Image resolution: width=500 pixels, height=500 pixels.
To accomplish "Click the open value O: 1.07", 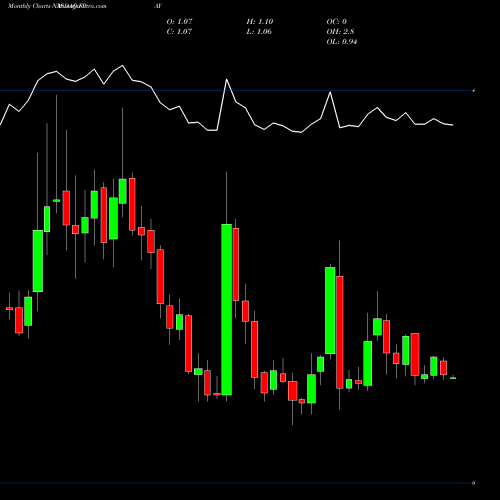I will [179, 22].
